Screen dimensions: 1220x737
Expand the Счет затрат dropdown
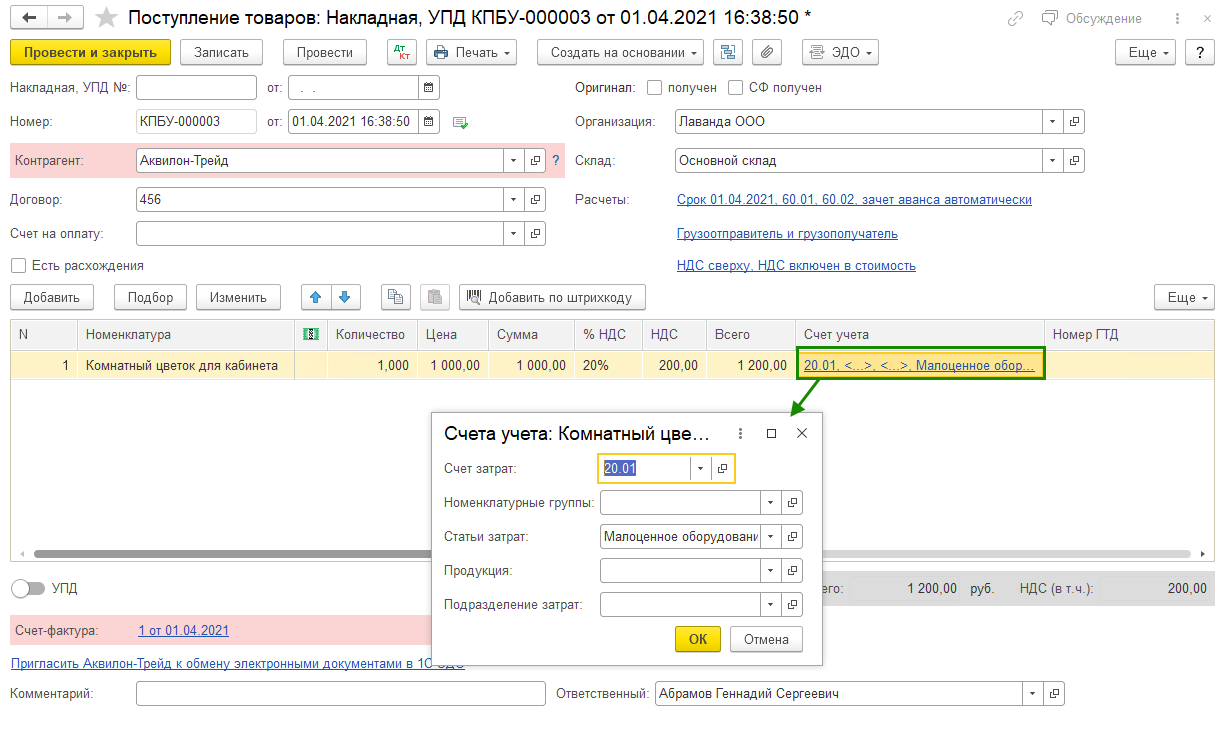tap(700, 468)
